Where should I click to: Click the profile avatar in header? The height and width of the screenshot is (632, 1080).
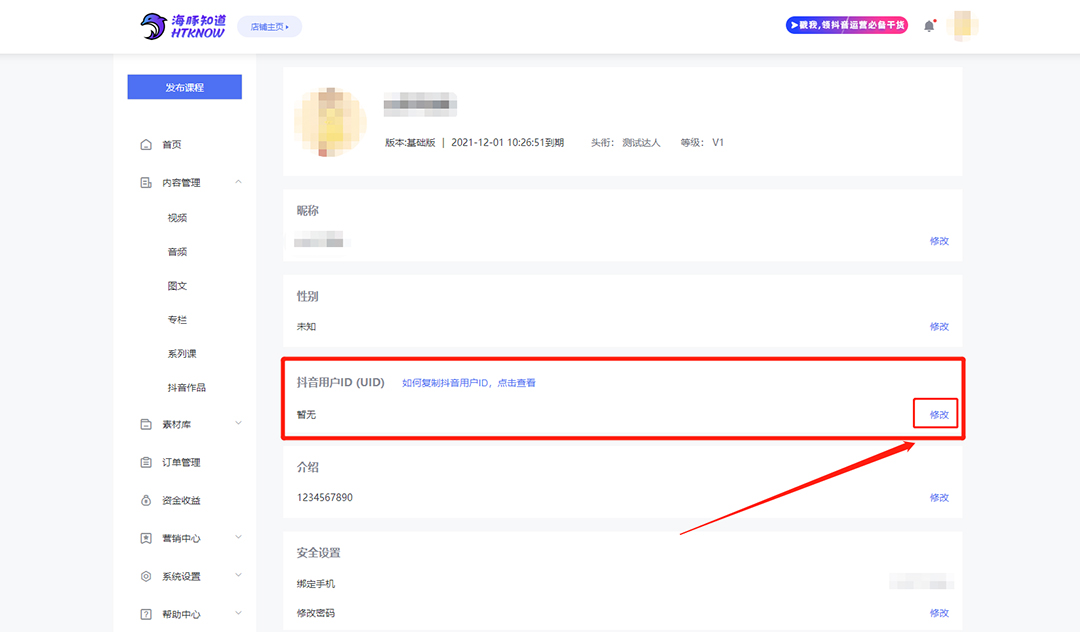click(962, 26)
